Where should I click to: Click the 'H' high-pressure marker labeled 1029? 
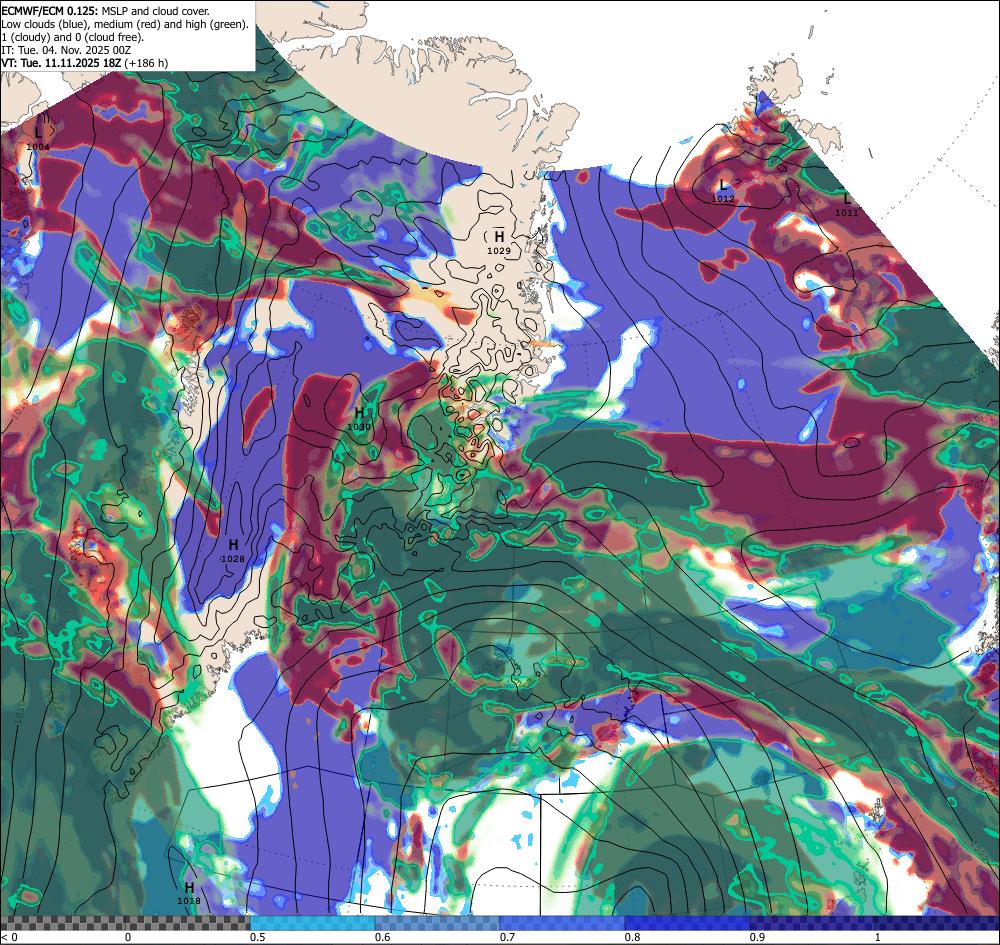coord(499,237)
